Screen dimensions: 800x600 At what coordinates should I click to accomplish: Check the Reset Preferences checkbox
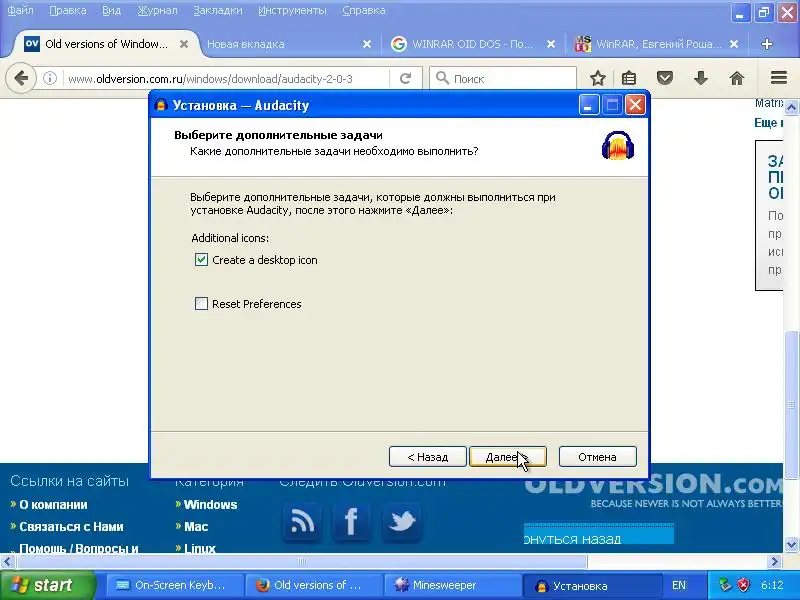tap(202, 304)
